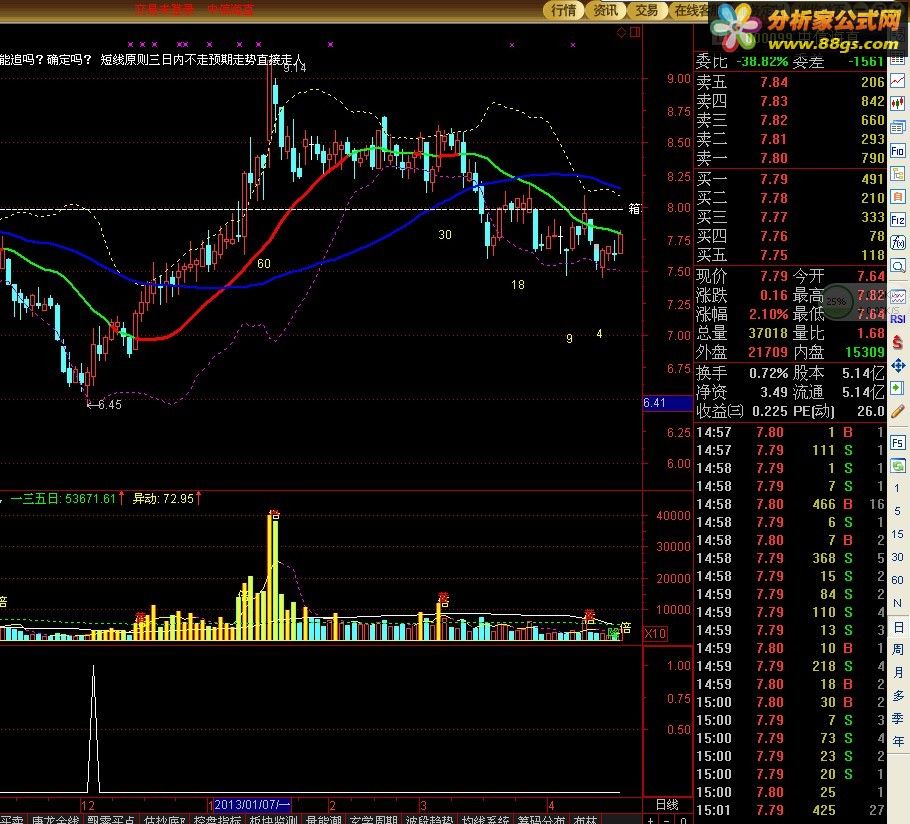Switch to 板块监测 indicator tab
This screenshot has height=824, width=910.
[x=273, y=819]
